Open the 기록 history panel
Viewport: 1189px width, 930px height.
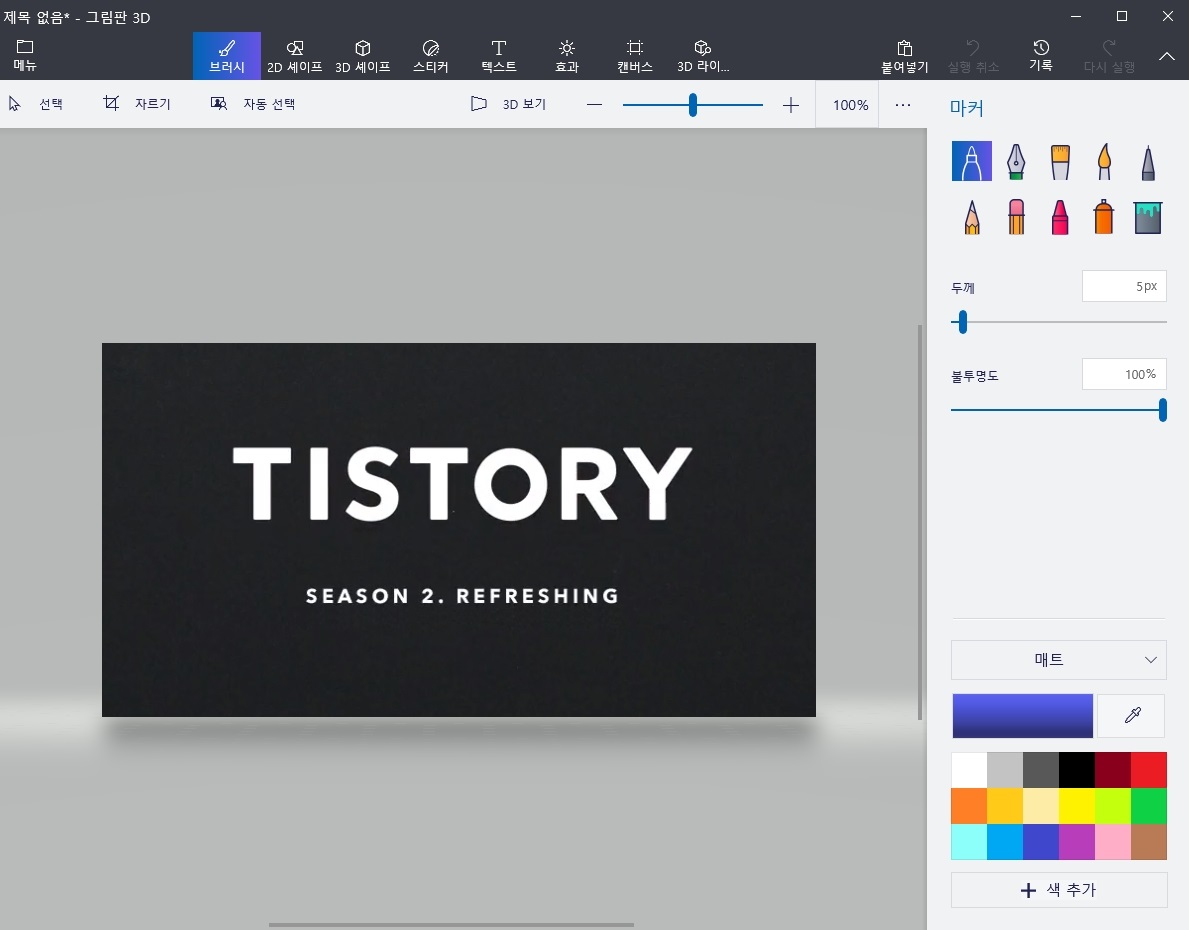pyautogui.click(x=1041, y=56)
